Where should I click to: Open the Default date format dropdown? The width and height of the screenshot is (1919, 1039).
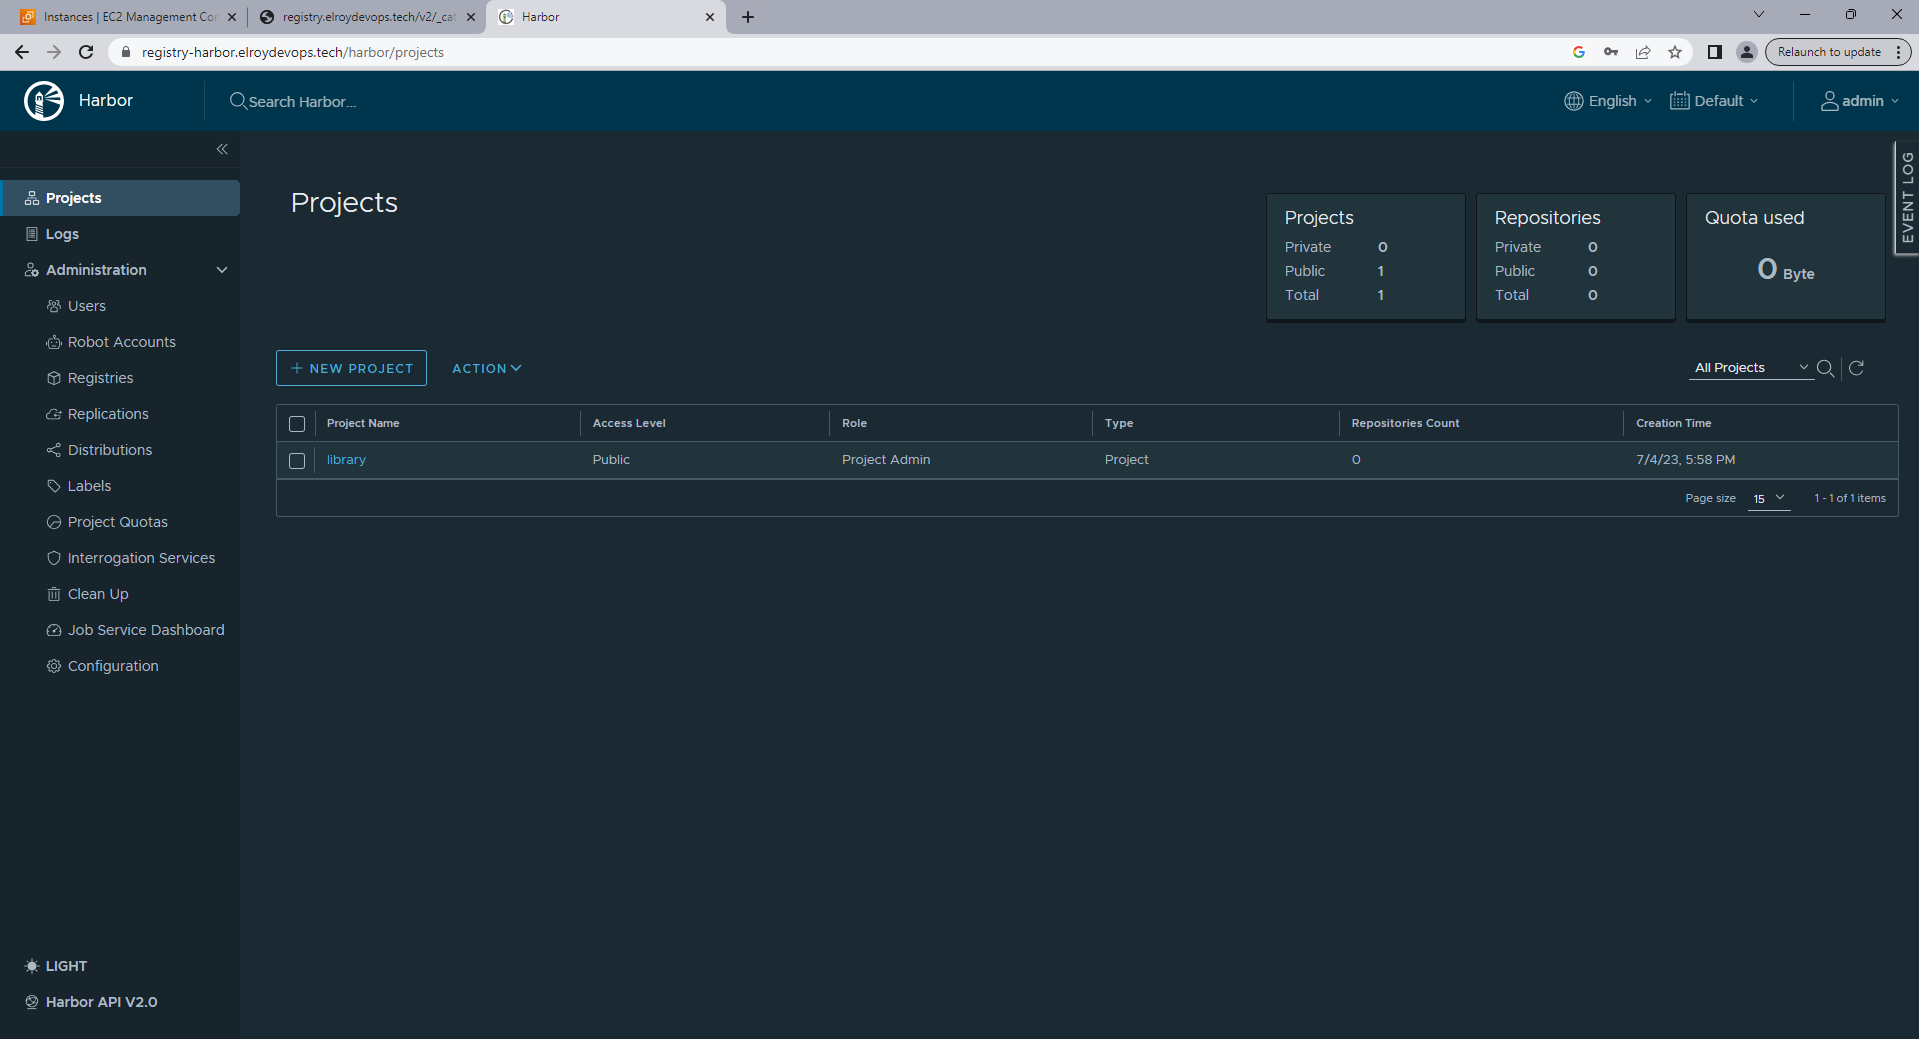point(1714,101)
